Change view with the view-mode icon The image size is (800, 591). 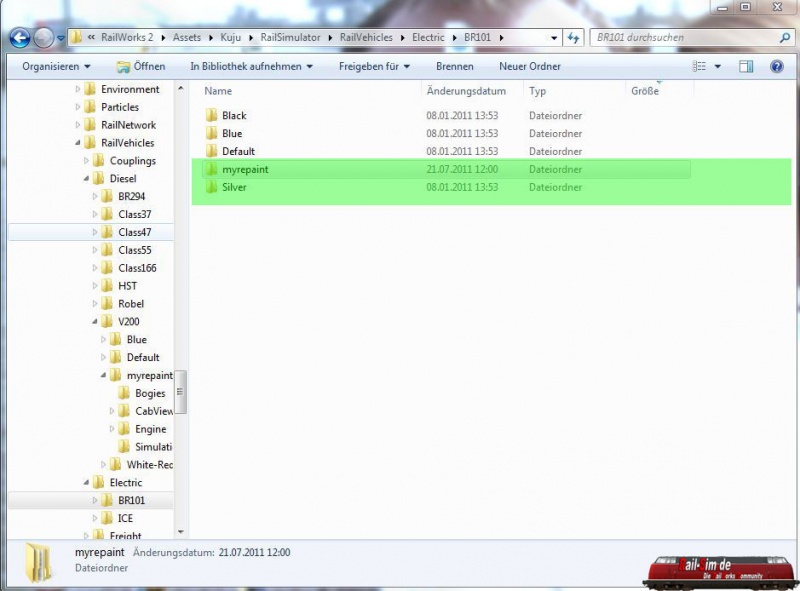pyautogui.click(x=699, y=66)
